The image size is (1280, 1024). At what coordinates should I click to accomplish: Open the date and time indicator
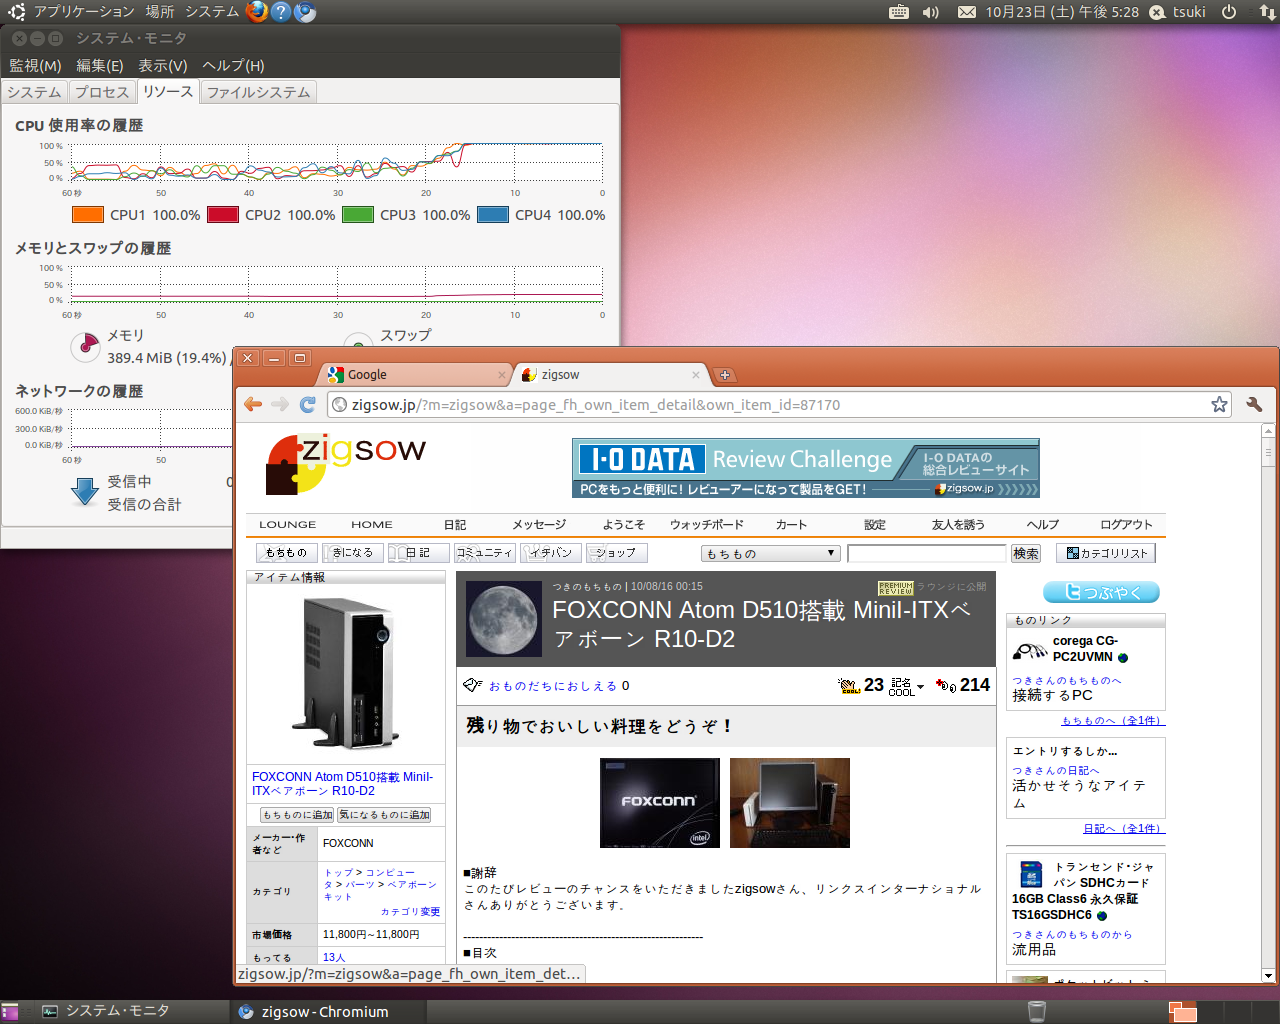pos(1062,12)
